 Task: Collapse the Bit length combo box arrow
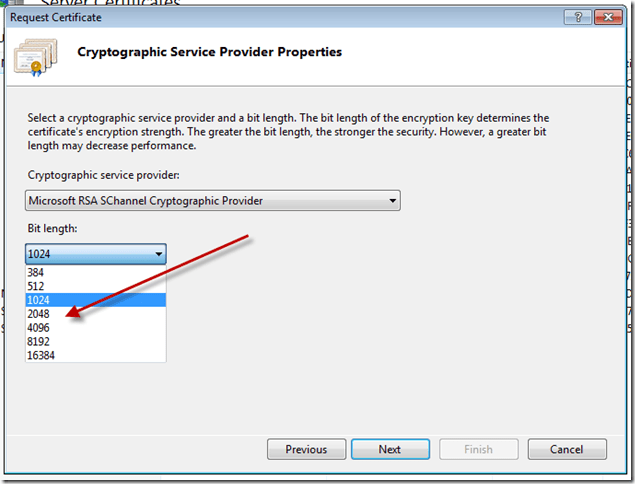157,254
